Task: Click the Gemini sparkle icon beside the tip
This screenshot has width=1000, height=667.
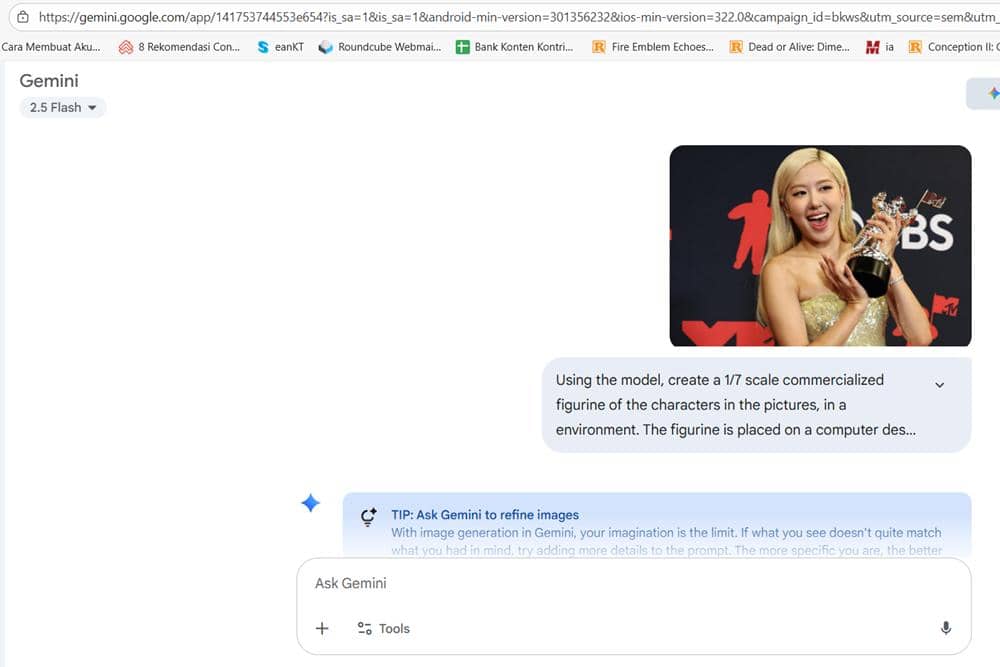Action: [311, 503]
